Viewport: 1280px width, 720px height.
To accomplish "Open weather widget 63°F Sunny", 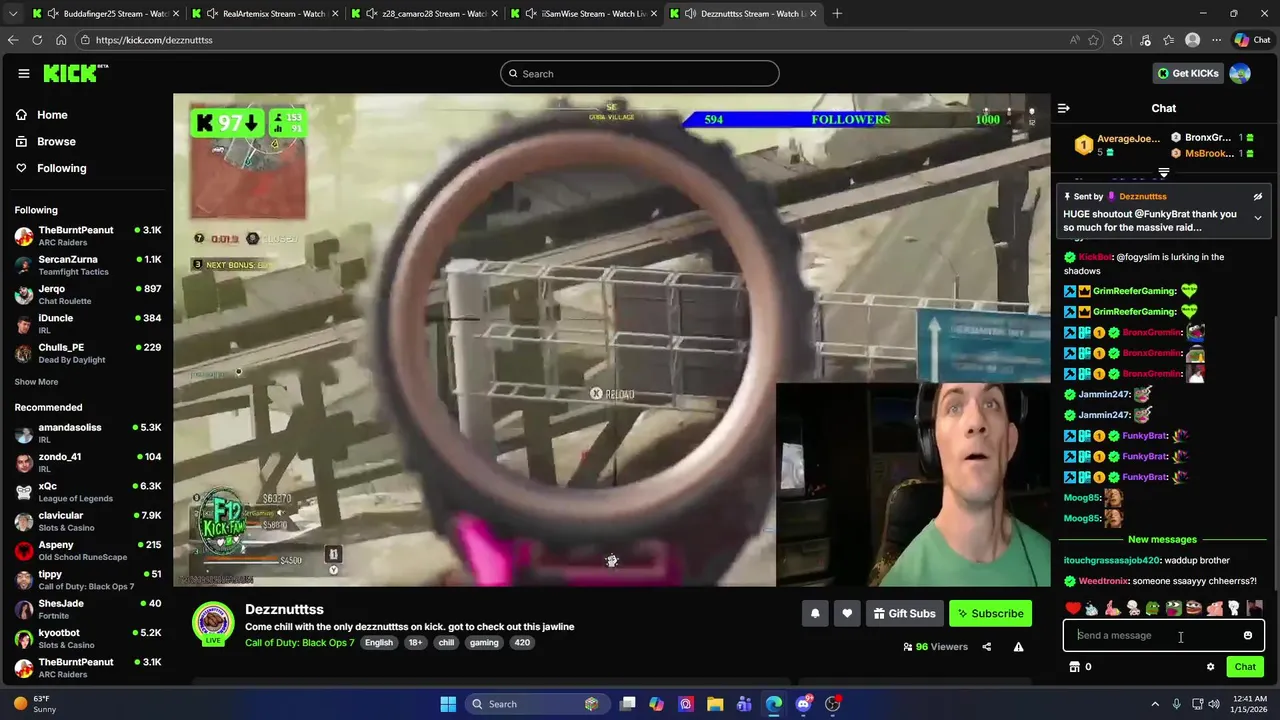I will click(33, 704).
